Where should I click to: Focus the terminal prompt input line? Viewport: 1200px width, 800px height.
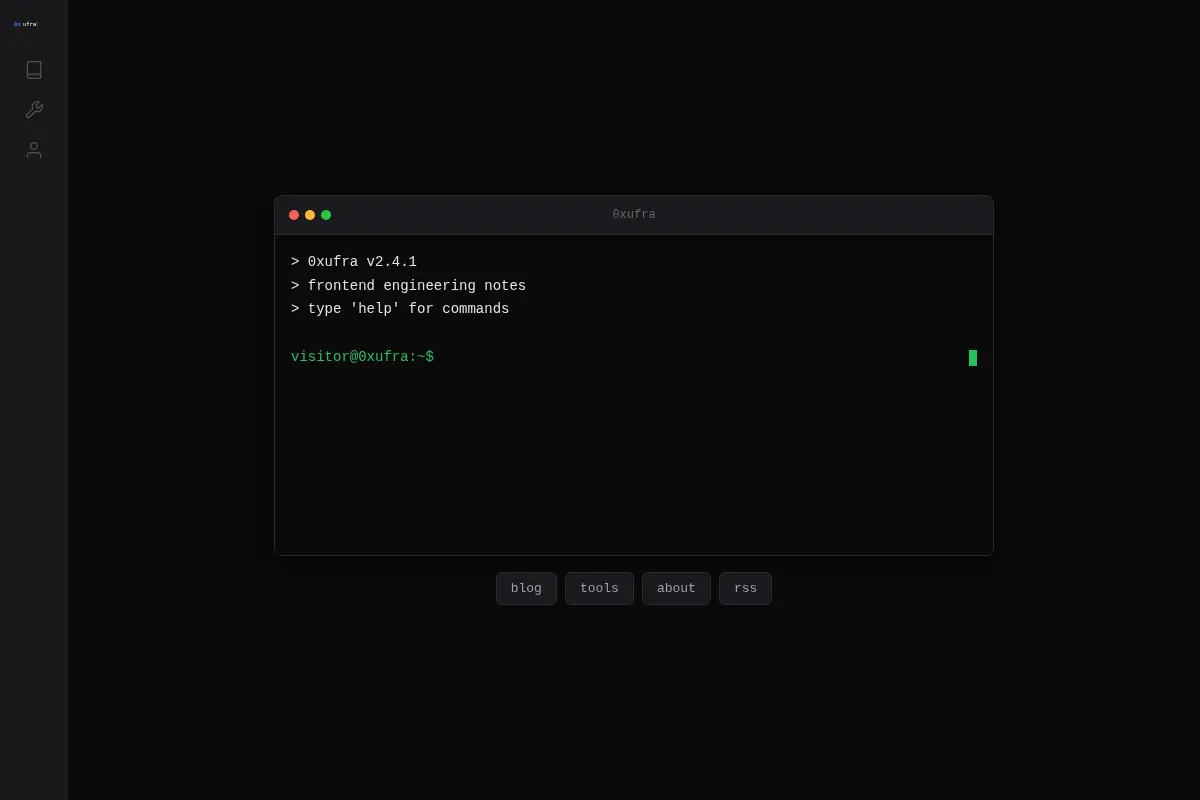click(x=634, y=357)
